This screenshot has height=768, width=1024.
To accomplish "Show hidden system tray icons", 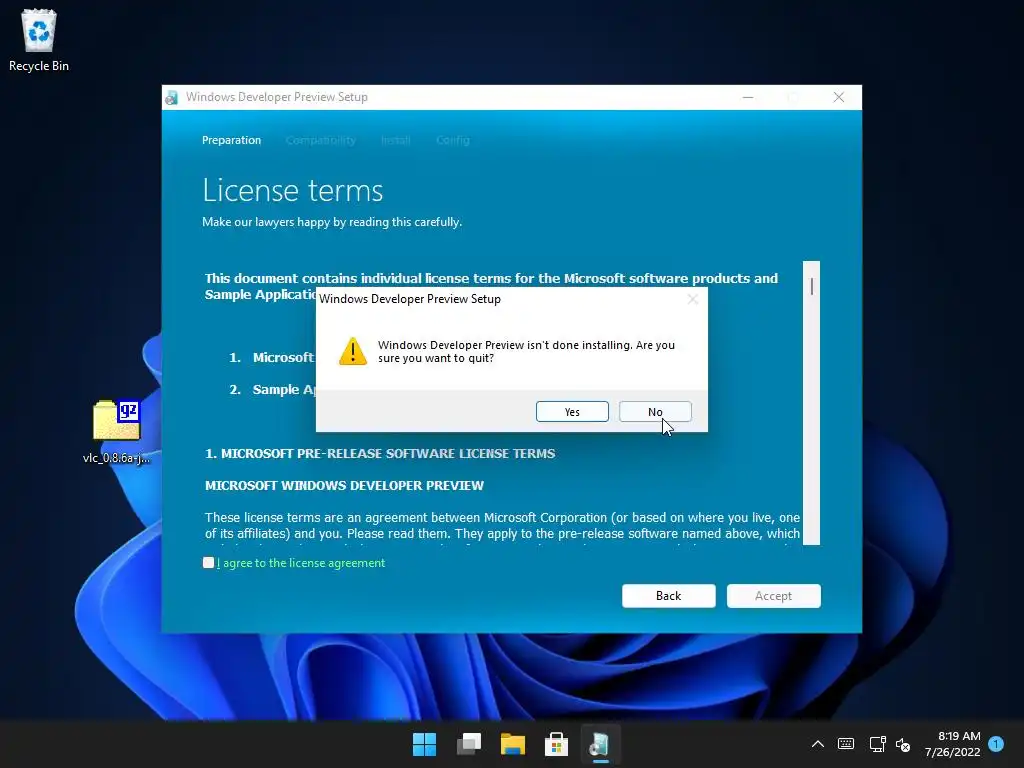I will [x=818, y=744].
